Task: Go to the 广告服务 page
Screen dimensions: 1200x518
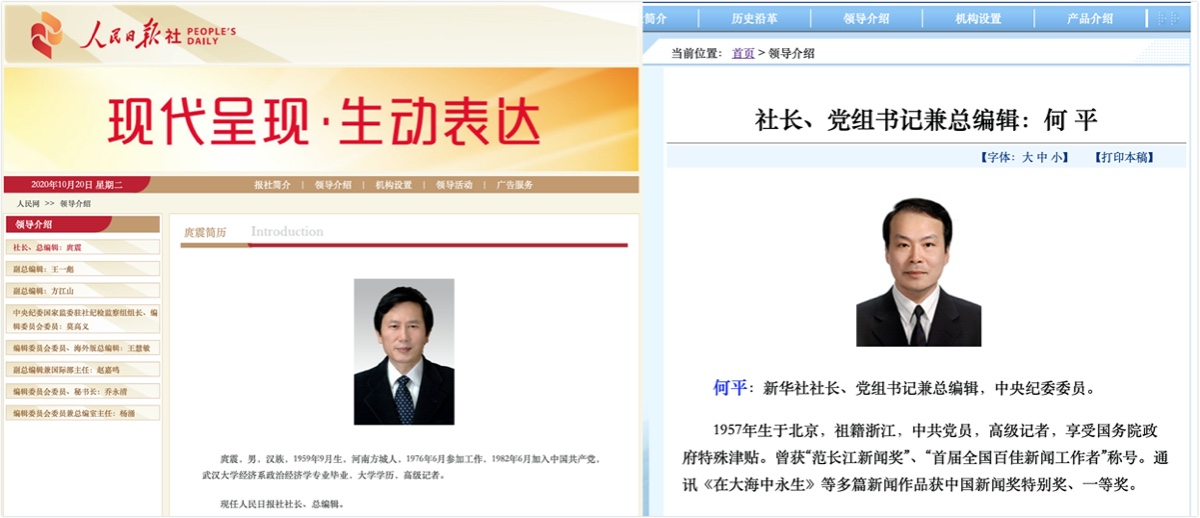Action: click(515, 185)
